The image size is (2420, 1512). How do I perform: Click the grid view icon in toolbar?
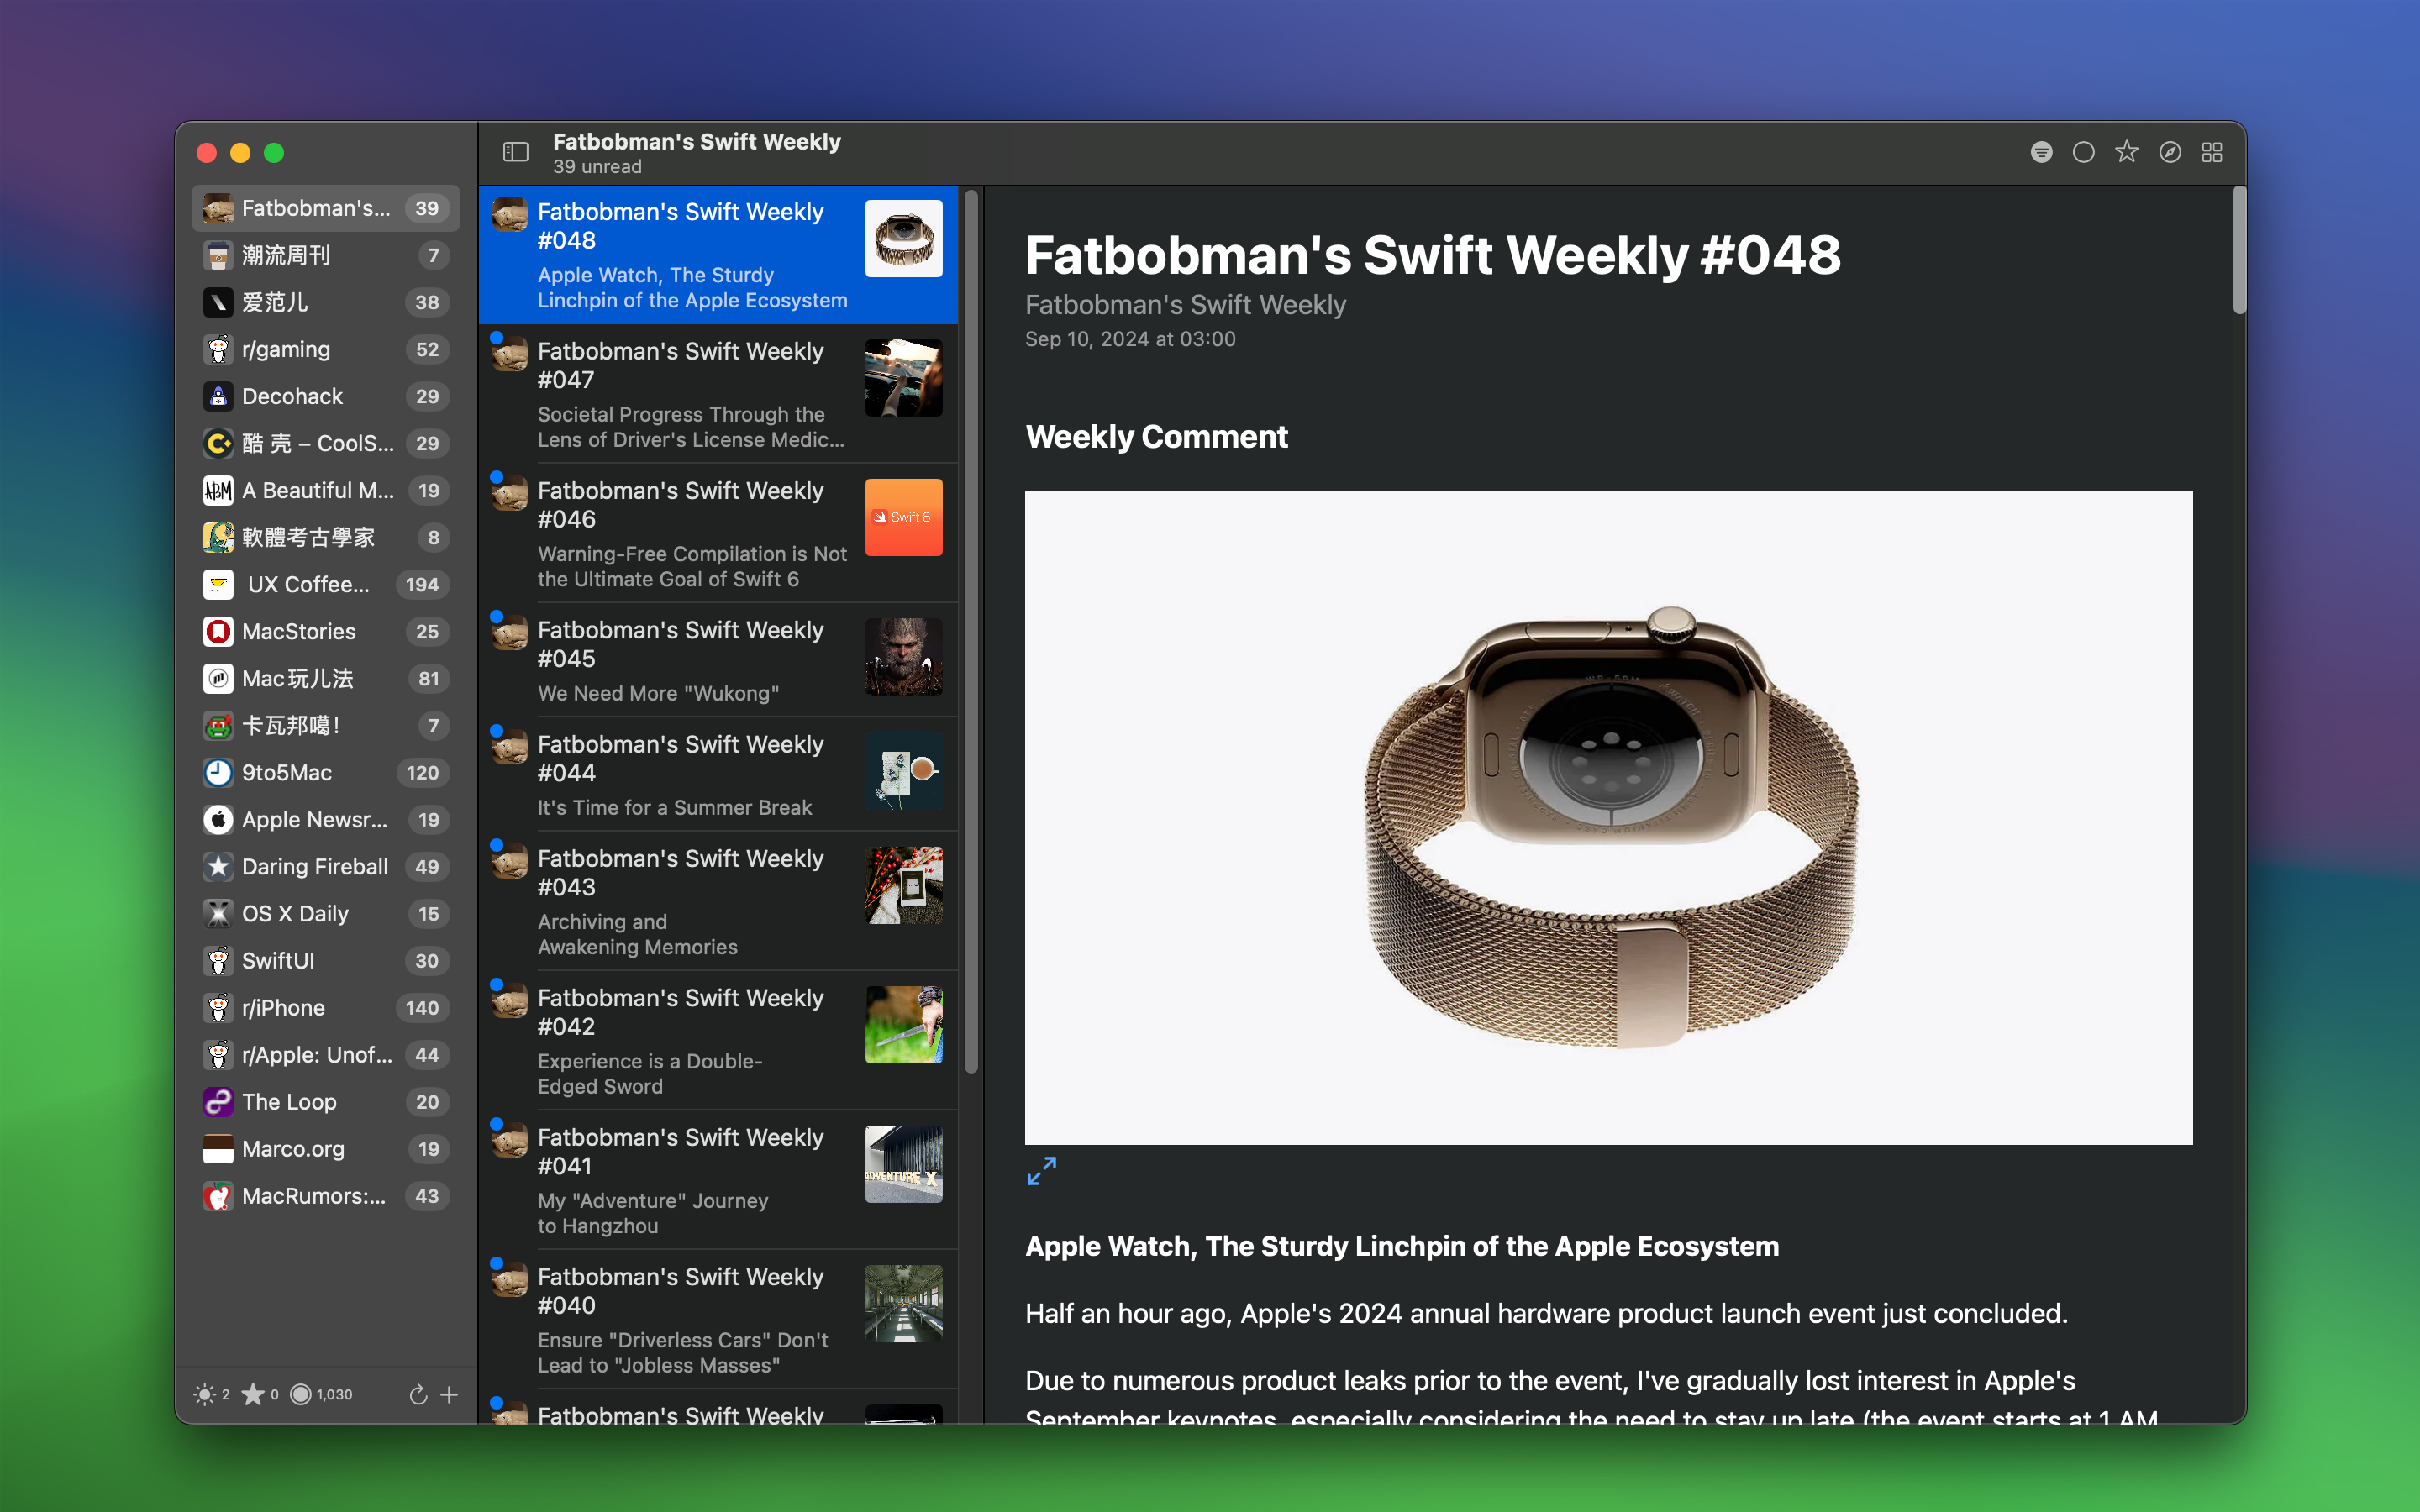(2212, 152)
